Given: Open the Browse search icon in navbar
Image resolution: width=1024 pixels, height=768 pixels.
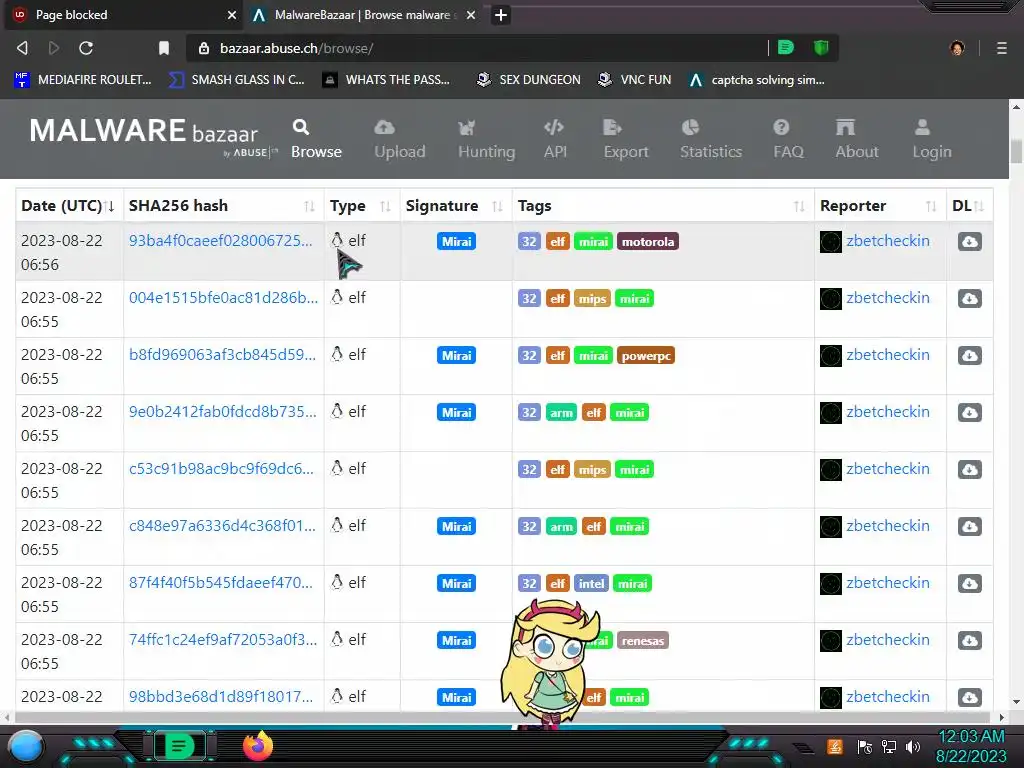Looking at the screenshot, I should [x=300, y=127].
